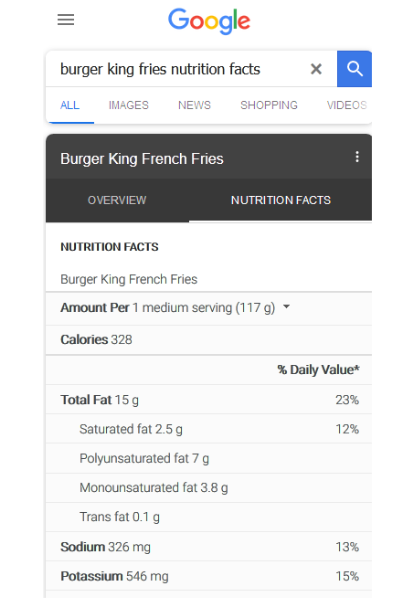Image resolution: width=410 pixels, height=614 pixels.
Task: Click the % Daily Value* header
Action: (x=318, y=370)
